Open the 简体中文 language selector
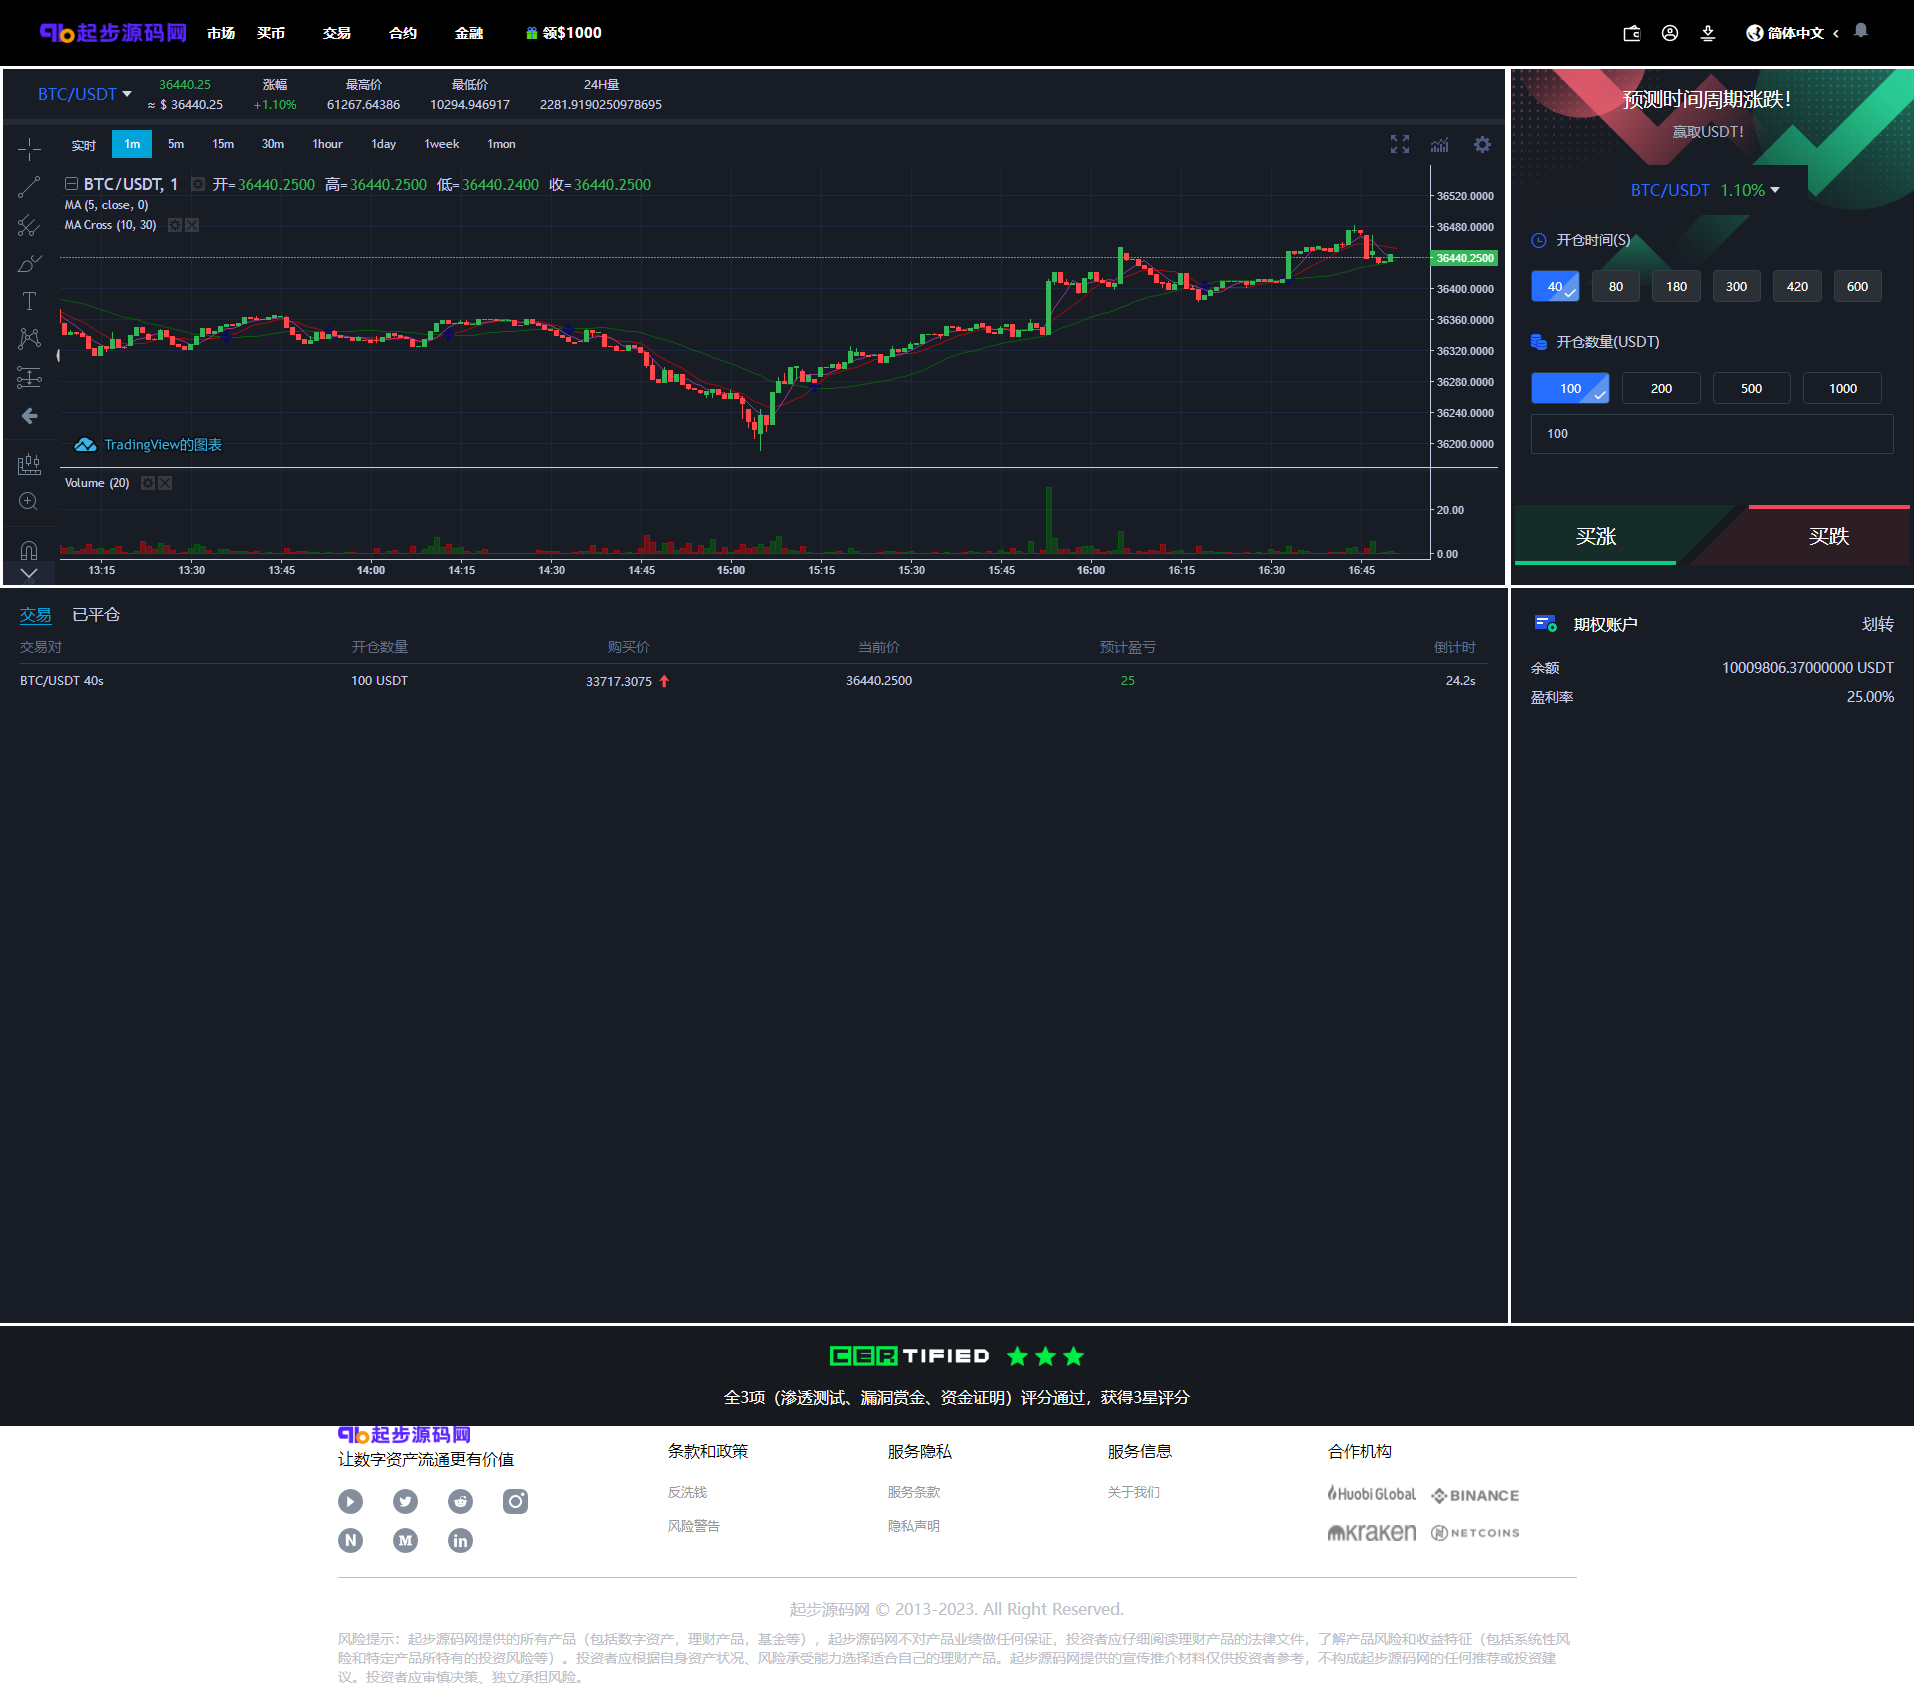The image size is (1914, 1686). click(x=1792, y=33)
